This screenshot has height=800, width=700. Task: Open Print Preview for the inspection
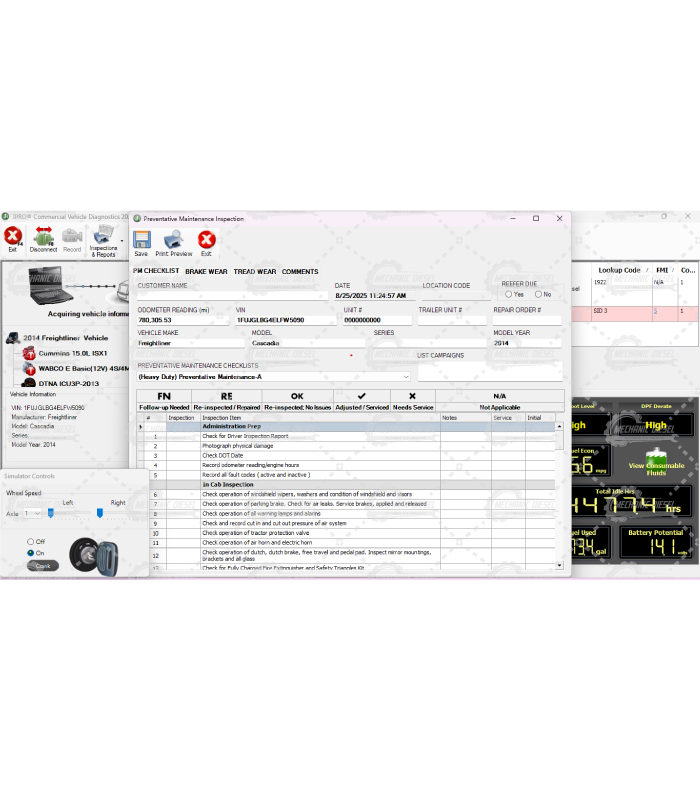(173, 240)
